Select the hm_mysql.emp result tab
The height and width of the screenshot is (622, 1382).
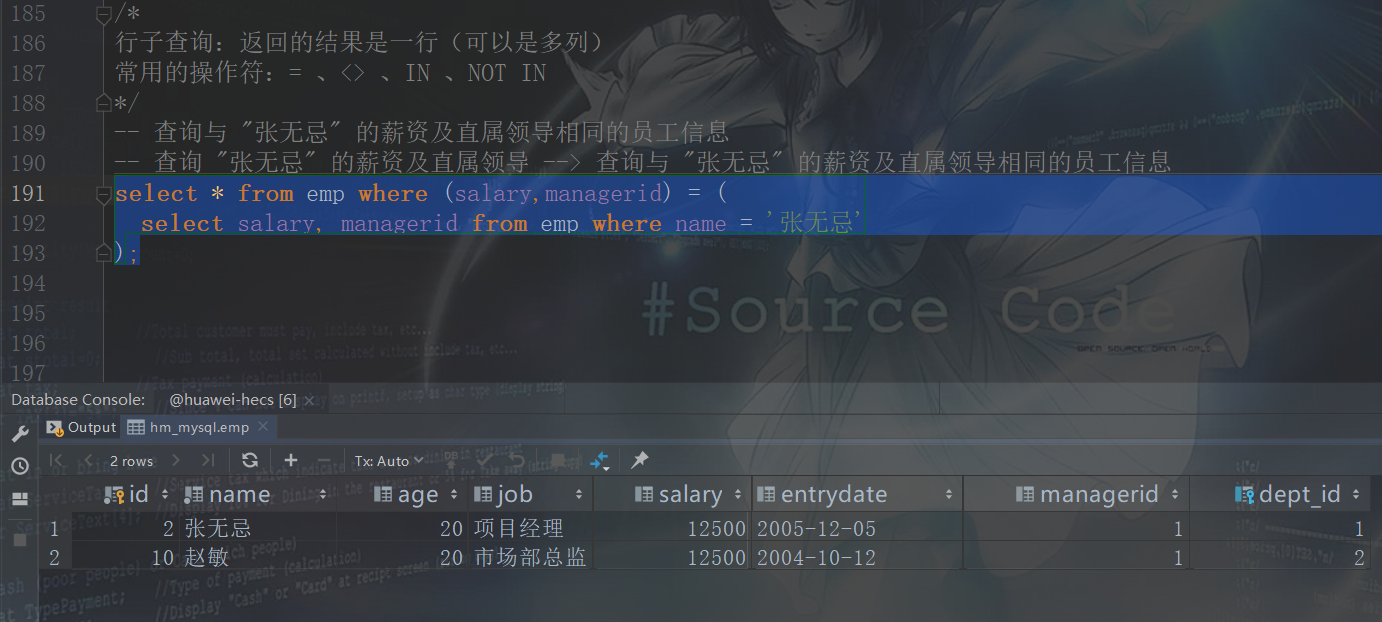(199, 427)
